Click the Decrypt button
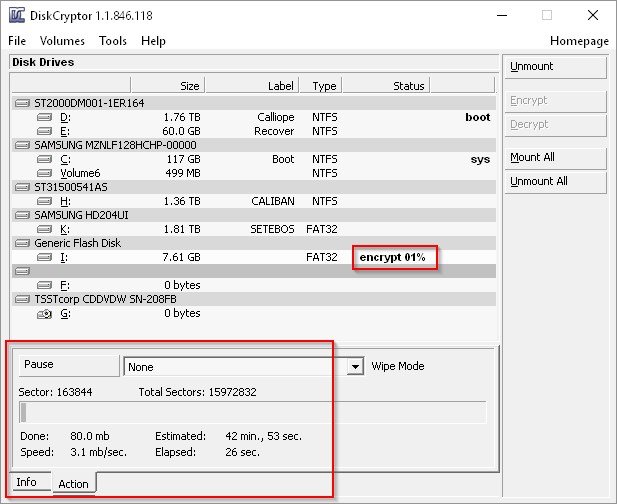The image size is (617, 504). click(x=555, y=125)
